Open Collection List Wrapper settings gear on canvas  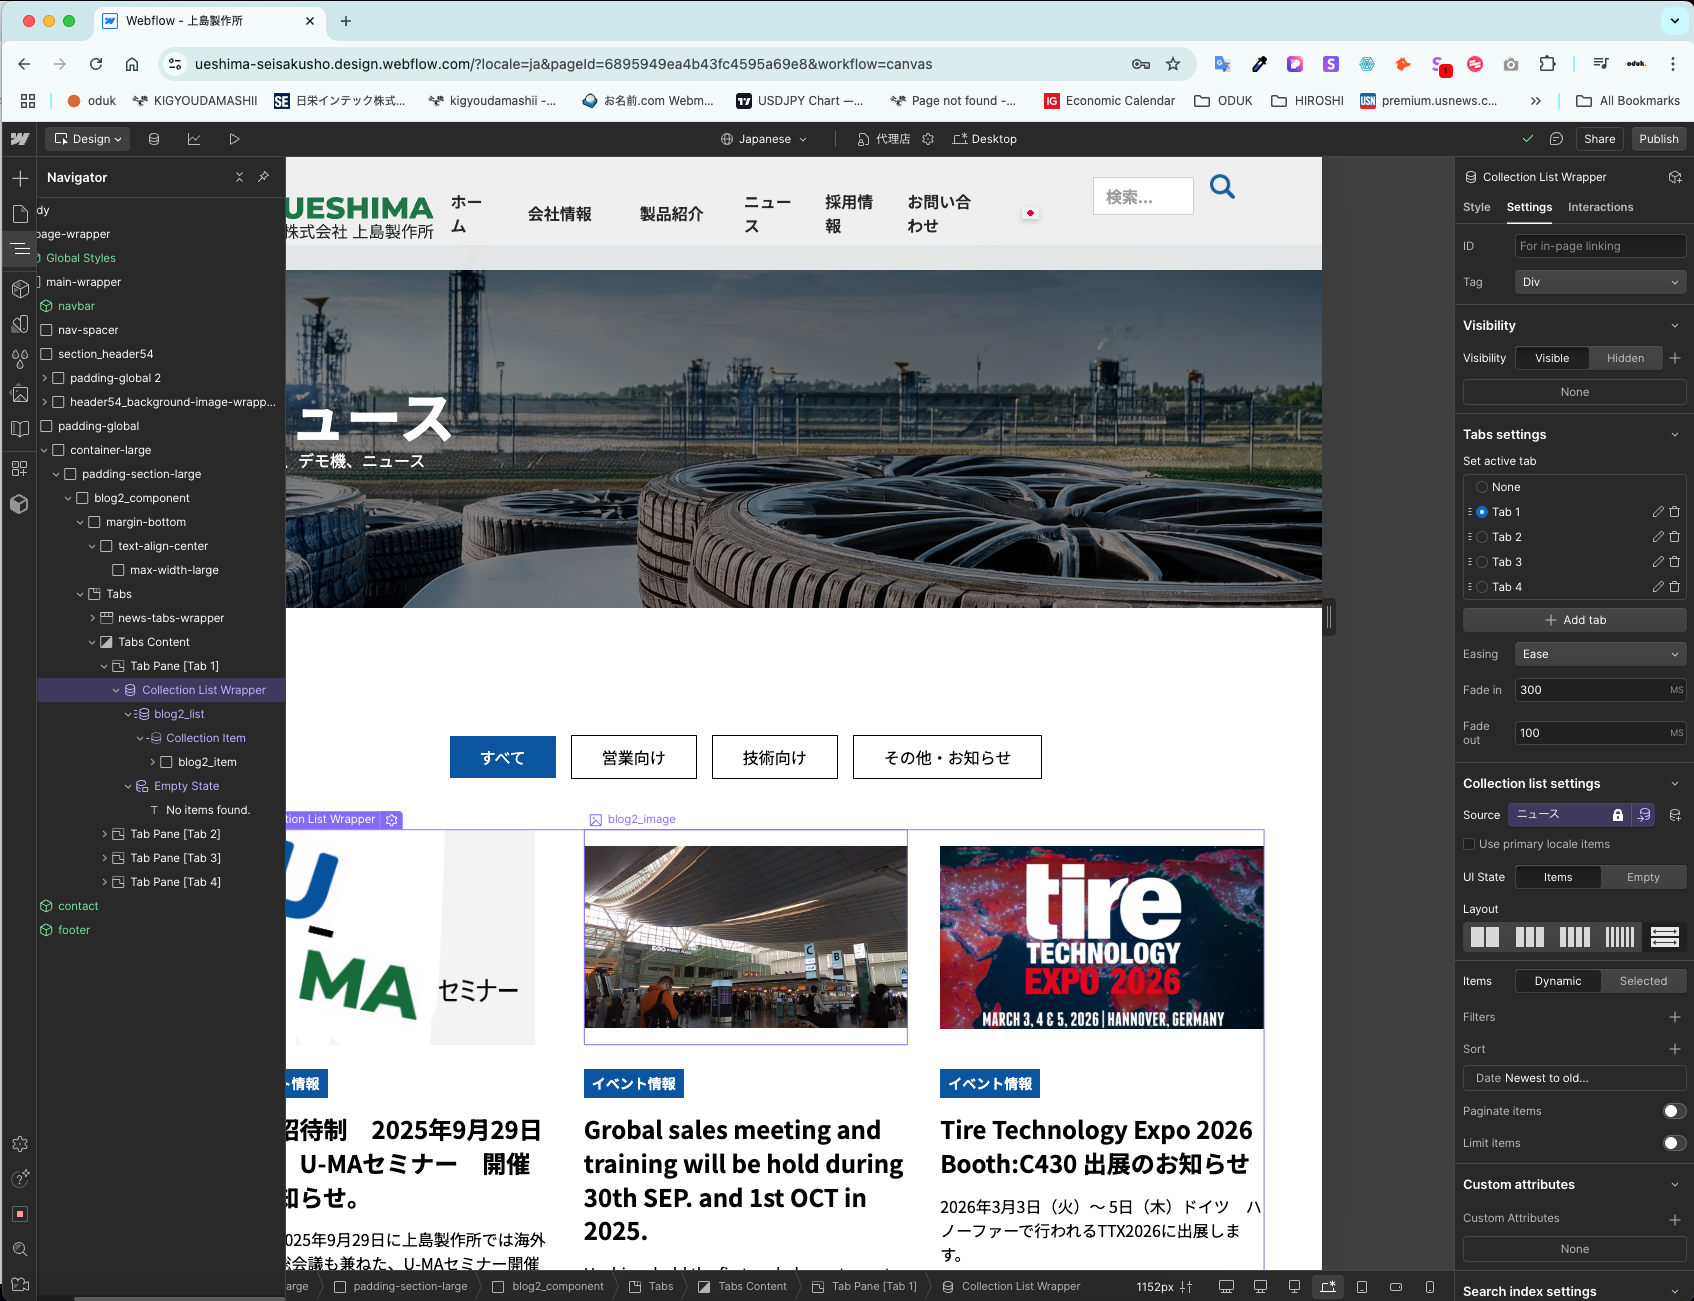(x=392, y=820)
